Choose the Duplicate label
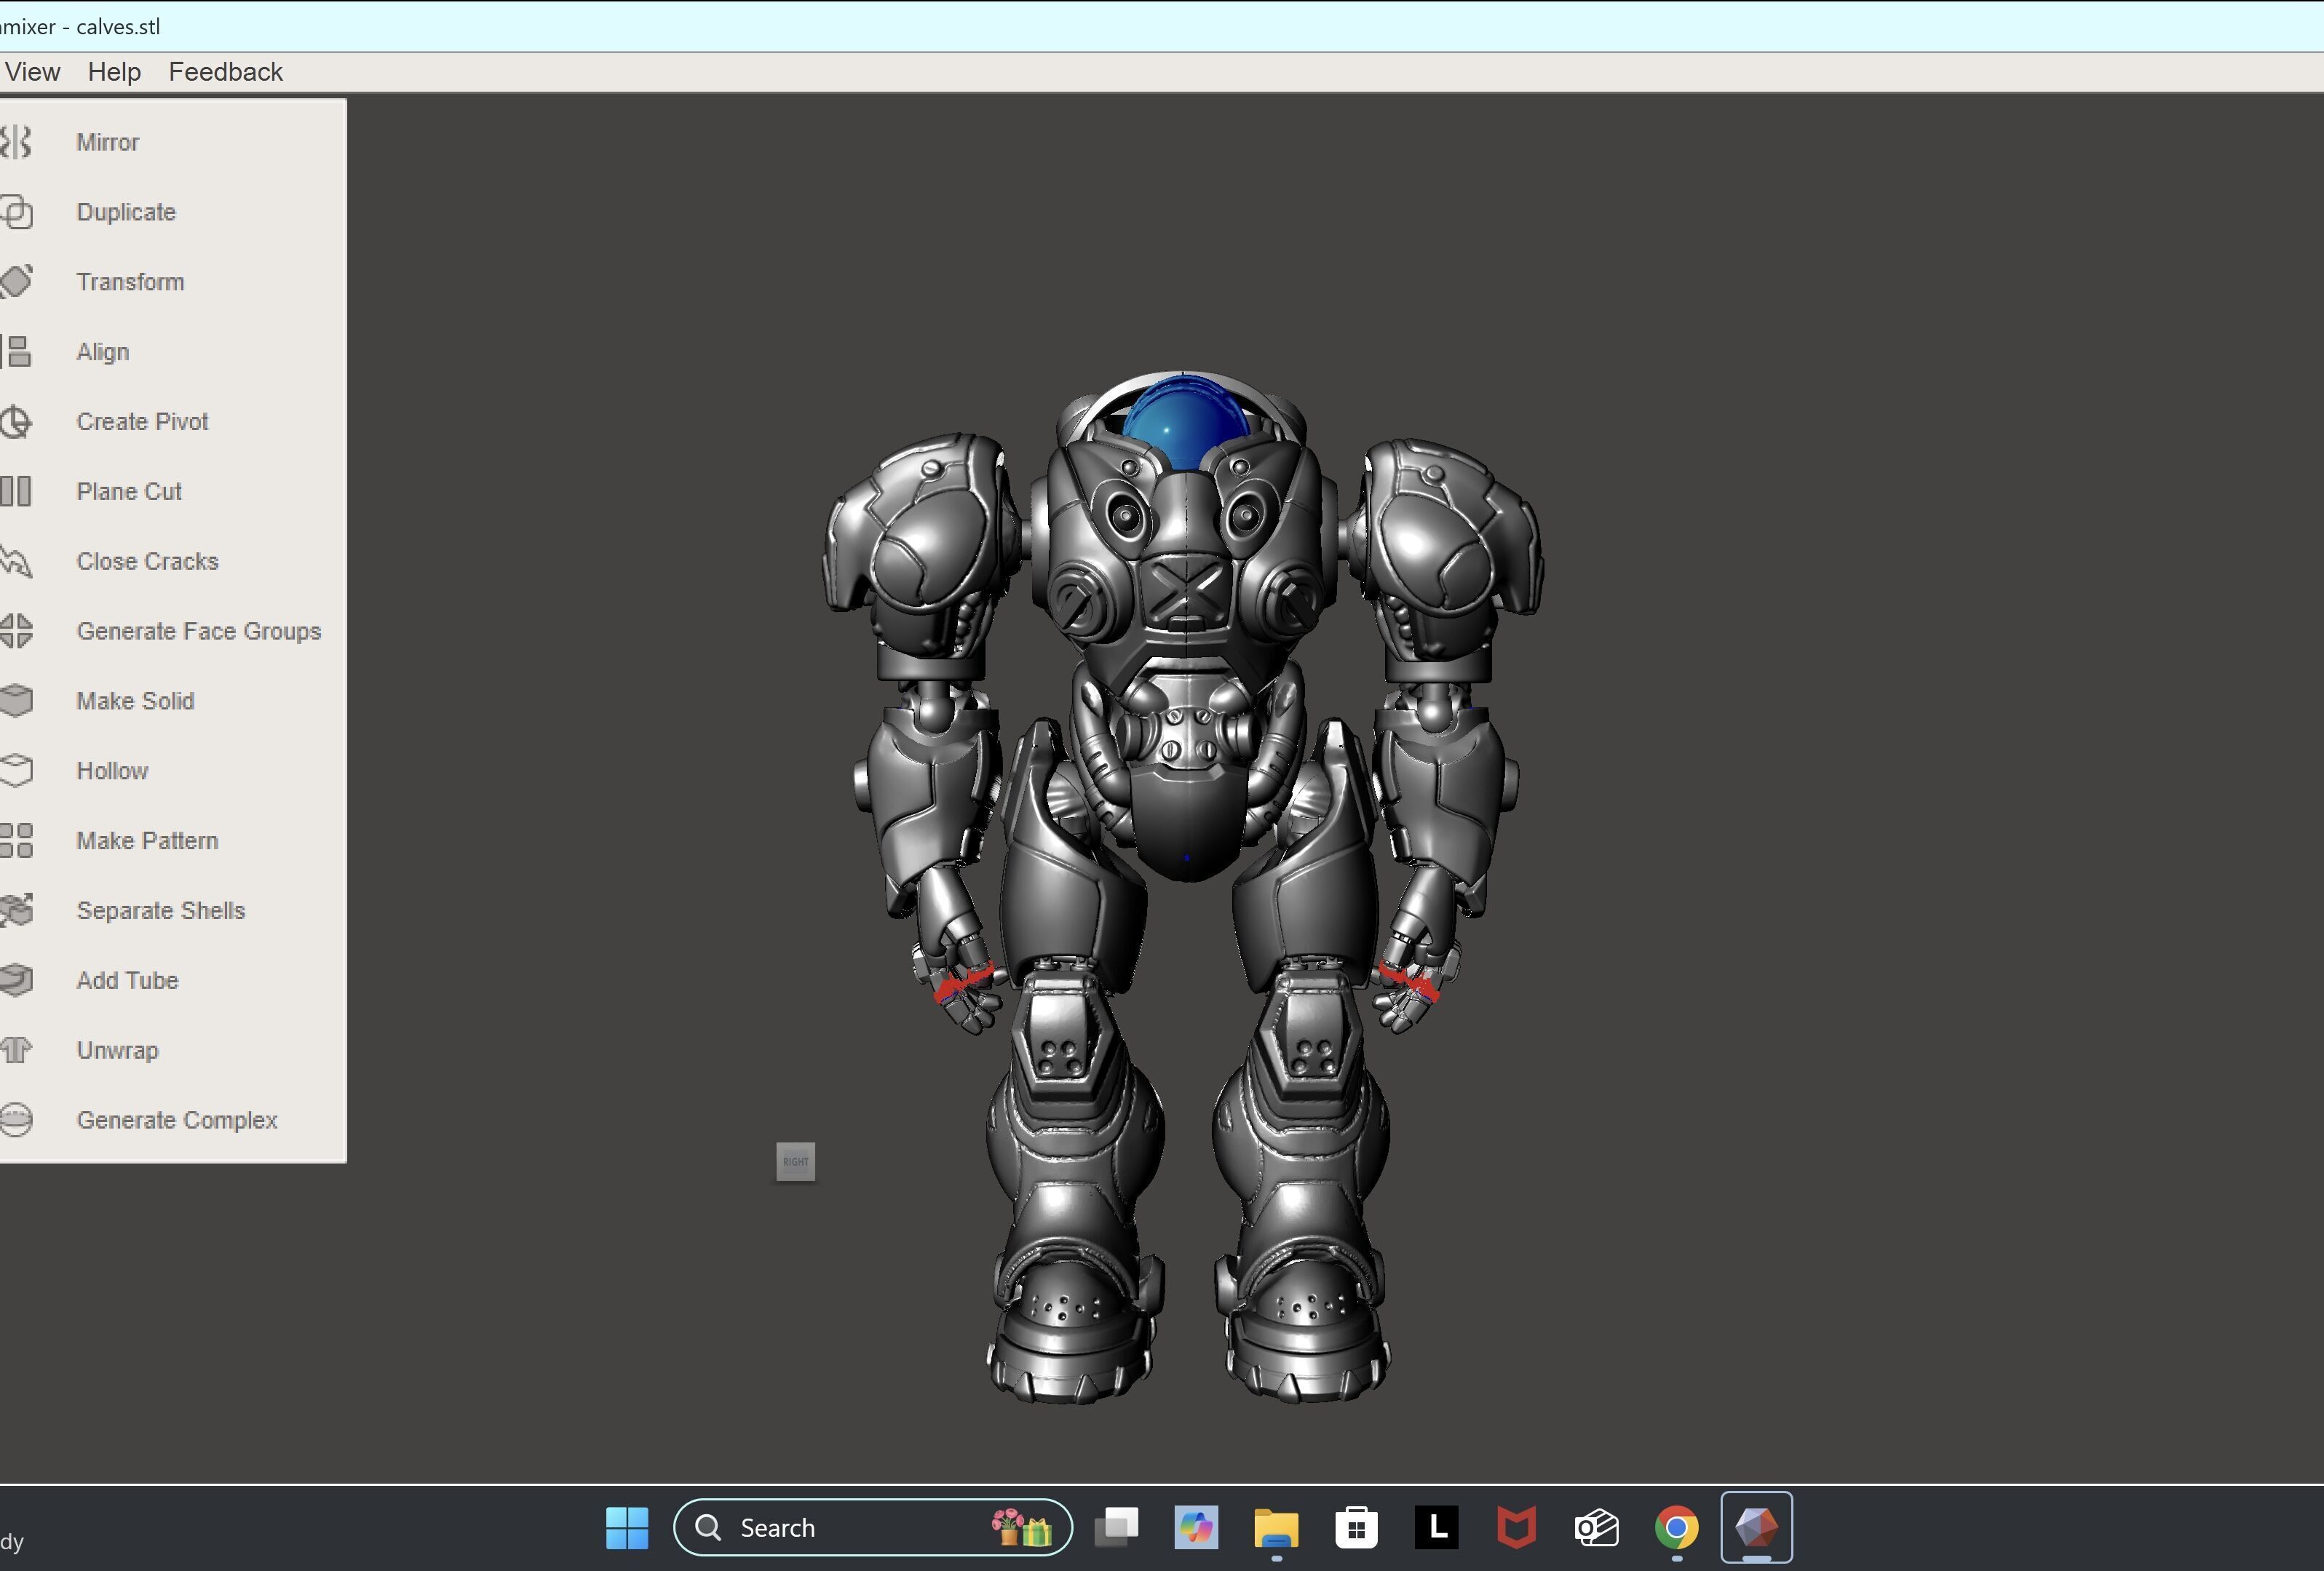 tap(126, 212)
